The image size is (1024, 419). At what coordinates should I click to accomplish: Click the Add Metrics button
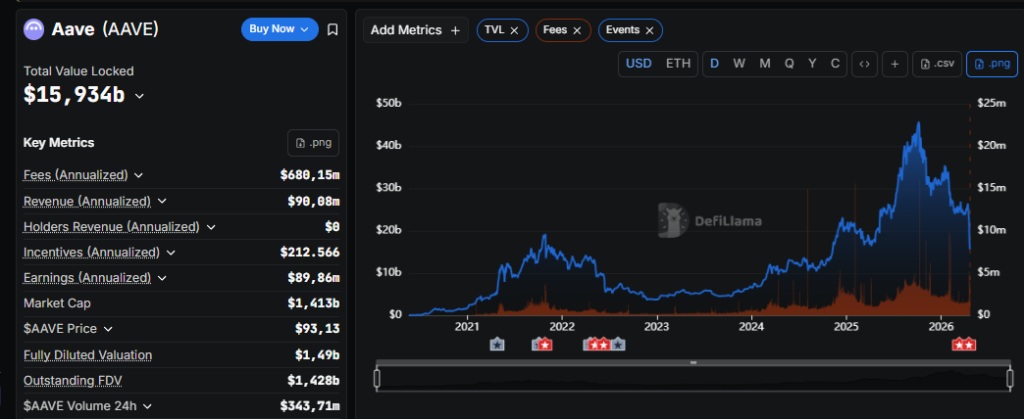click(x=415, y=30)
